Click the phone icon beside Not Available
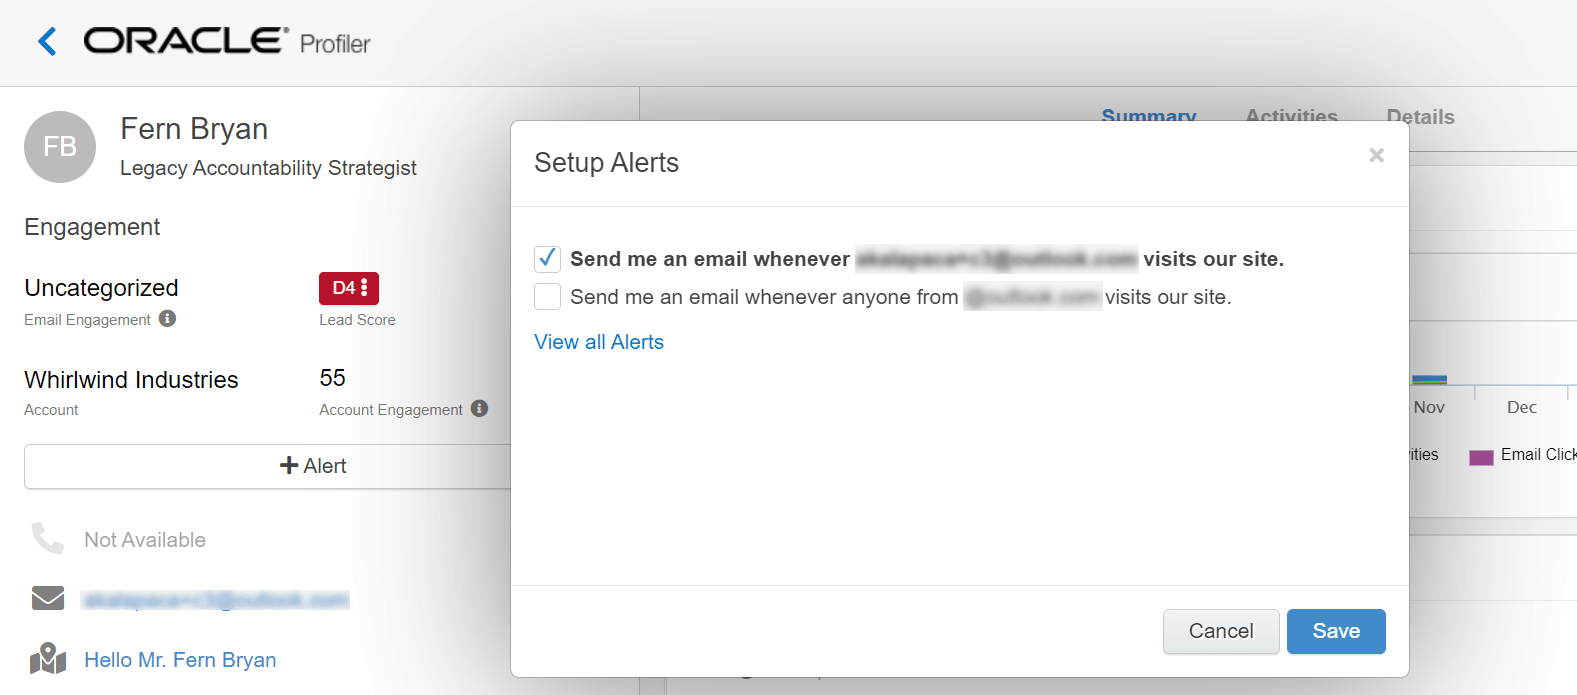The width and height of the screenshot is (1577, 695). [x=47, y=539]
